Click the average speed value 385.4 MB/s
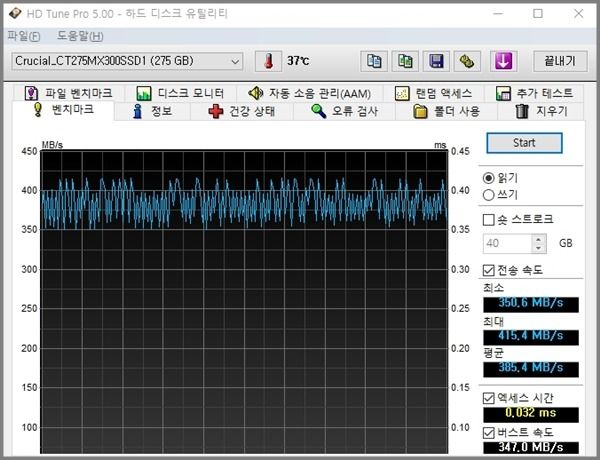600x460 pixels. point(531,368)
